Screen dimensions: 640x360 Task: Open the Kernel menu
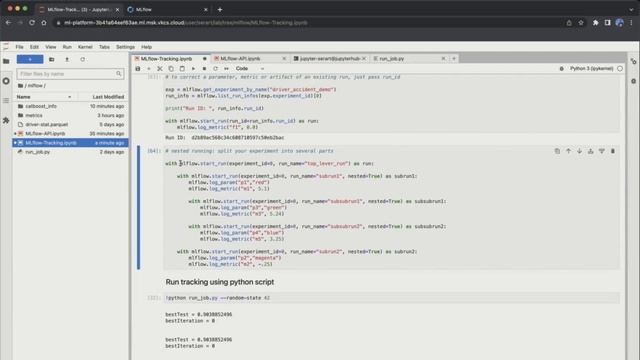[85, 47]
